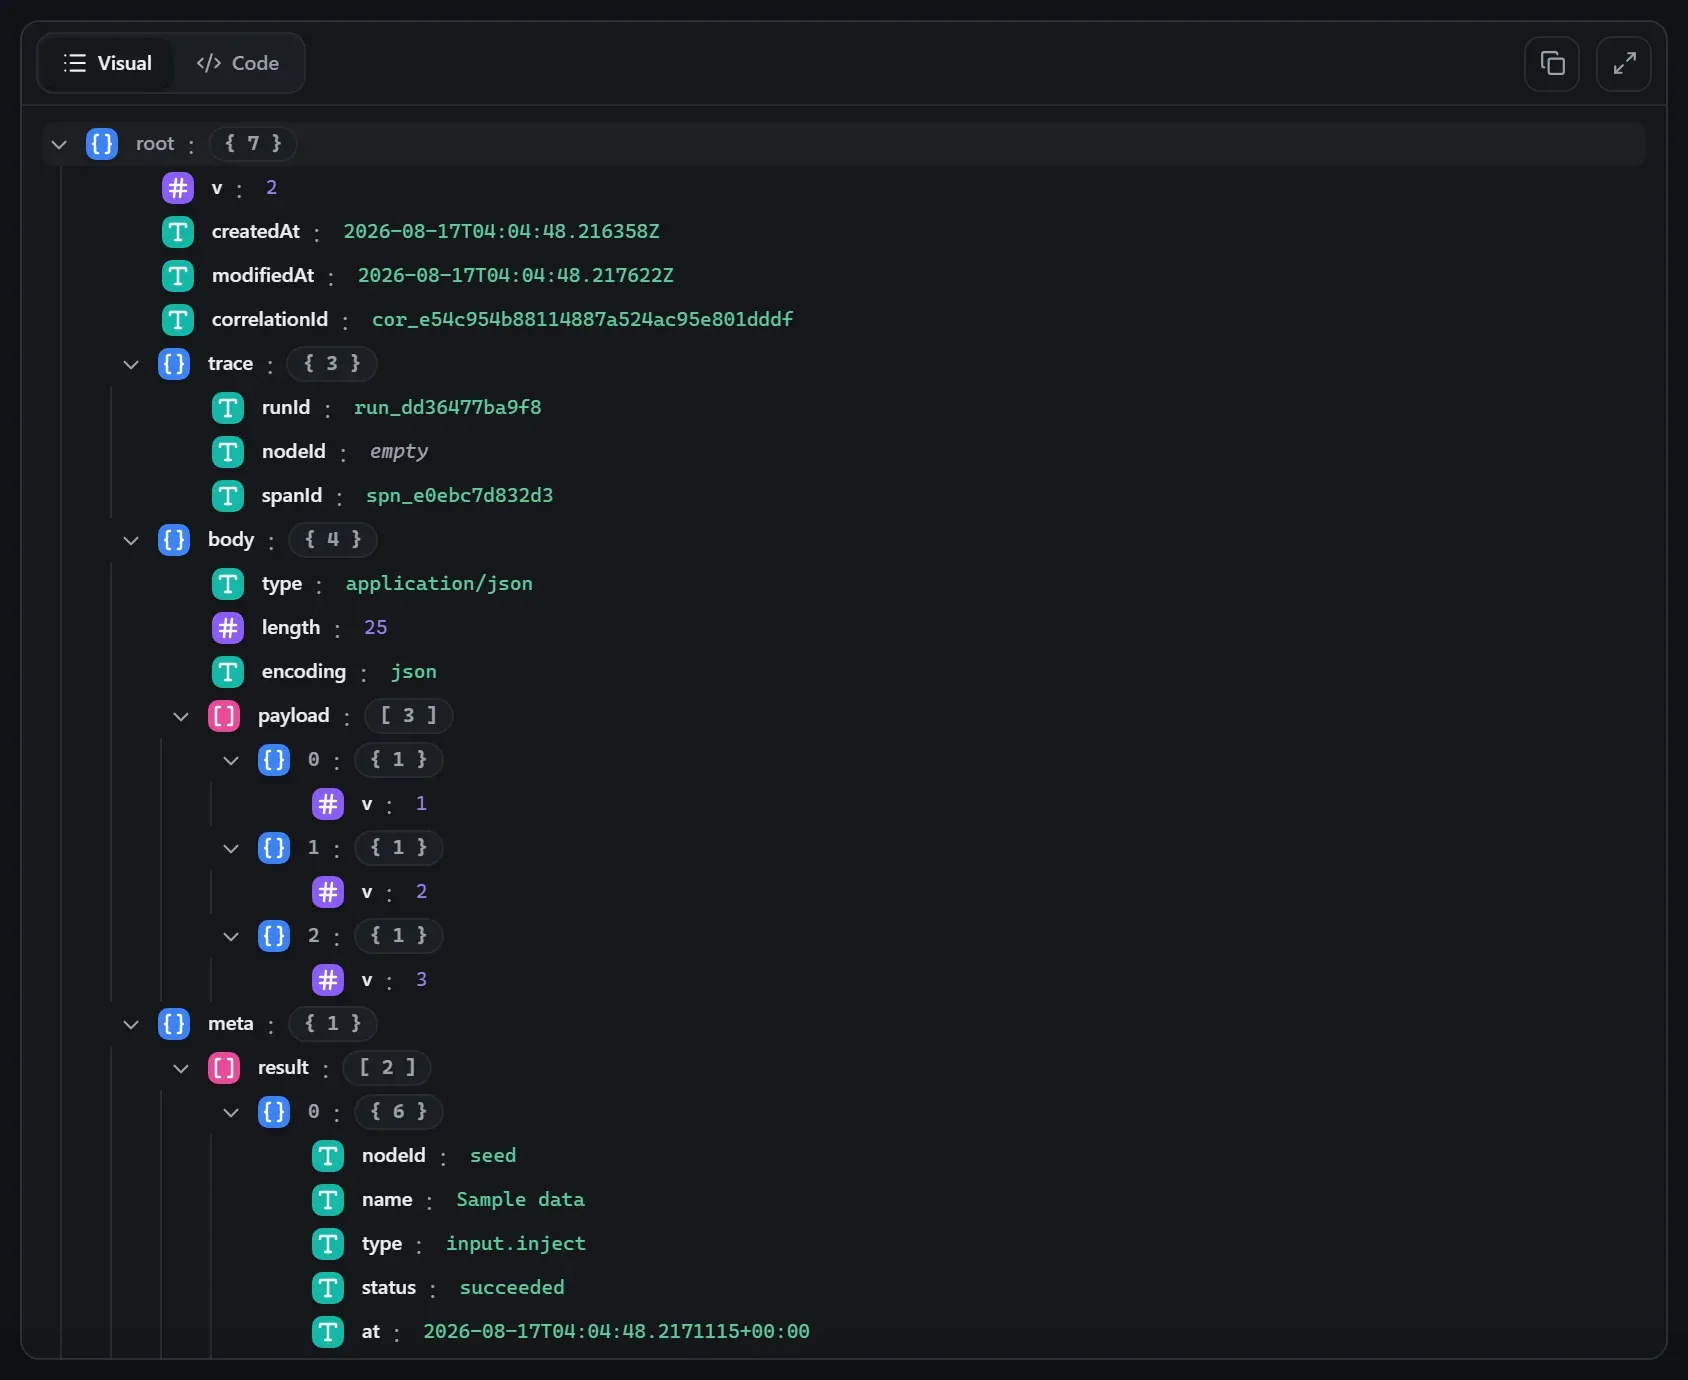Collapse result item 0 chevron
The image size is (1688, 1380).
click(231, 1112)
